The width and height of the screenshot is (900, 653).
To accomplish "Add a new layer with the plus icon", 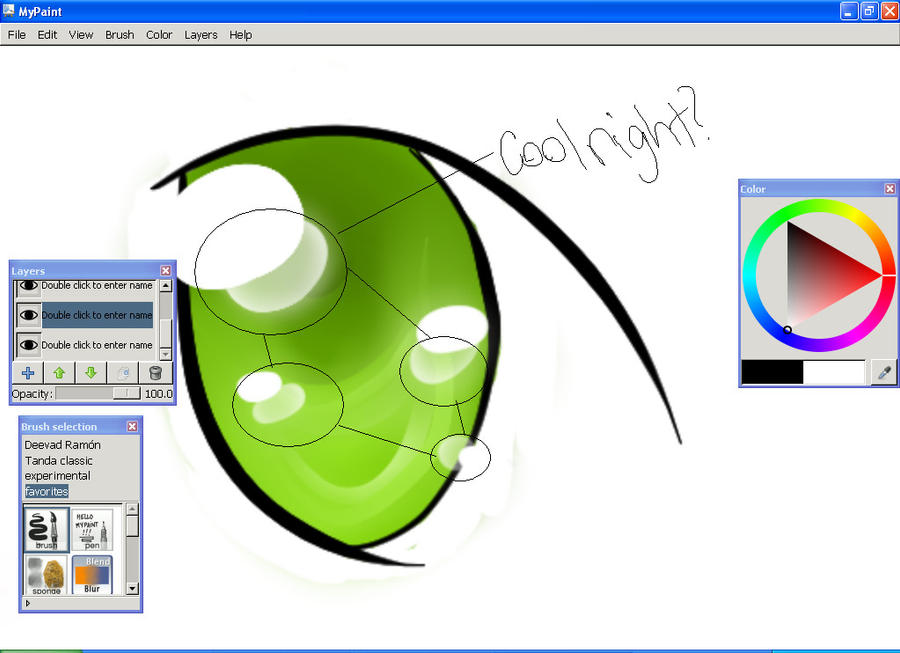I will click(28, 373).
